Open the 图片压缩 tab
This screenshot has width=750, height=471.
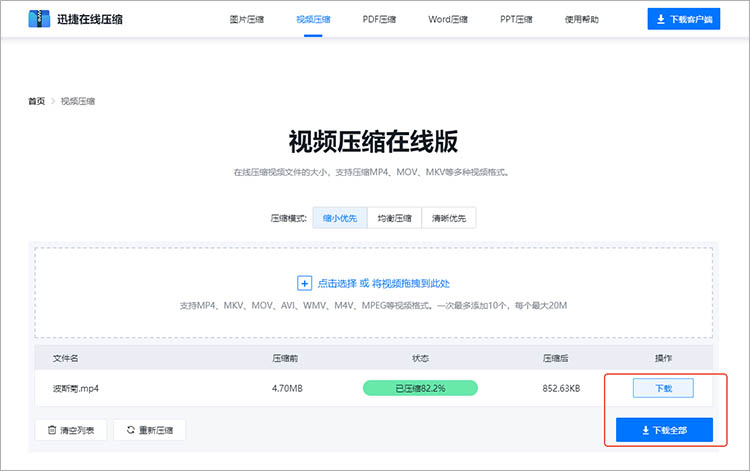(247, 19)
